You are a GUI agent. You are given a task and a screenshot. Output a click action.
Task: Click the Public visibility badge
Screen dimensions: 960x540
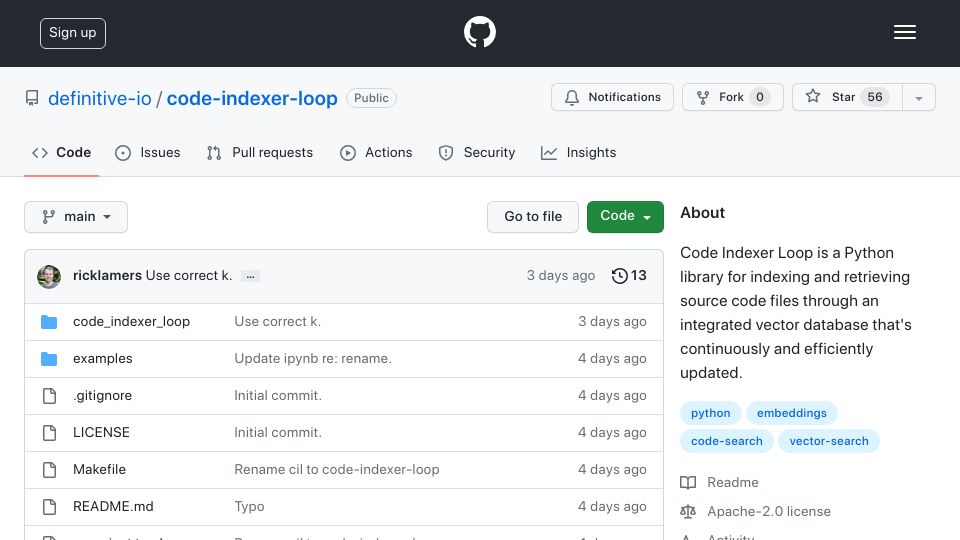(371, 98)
